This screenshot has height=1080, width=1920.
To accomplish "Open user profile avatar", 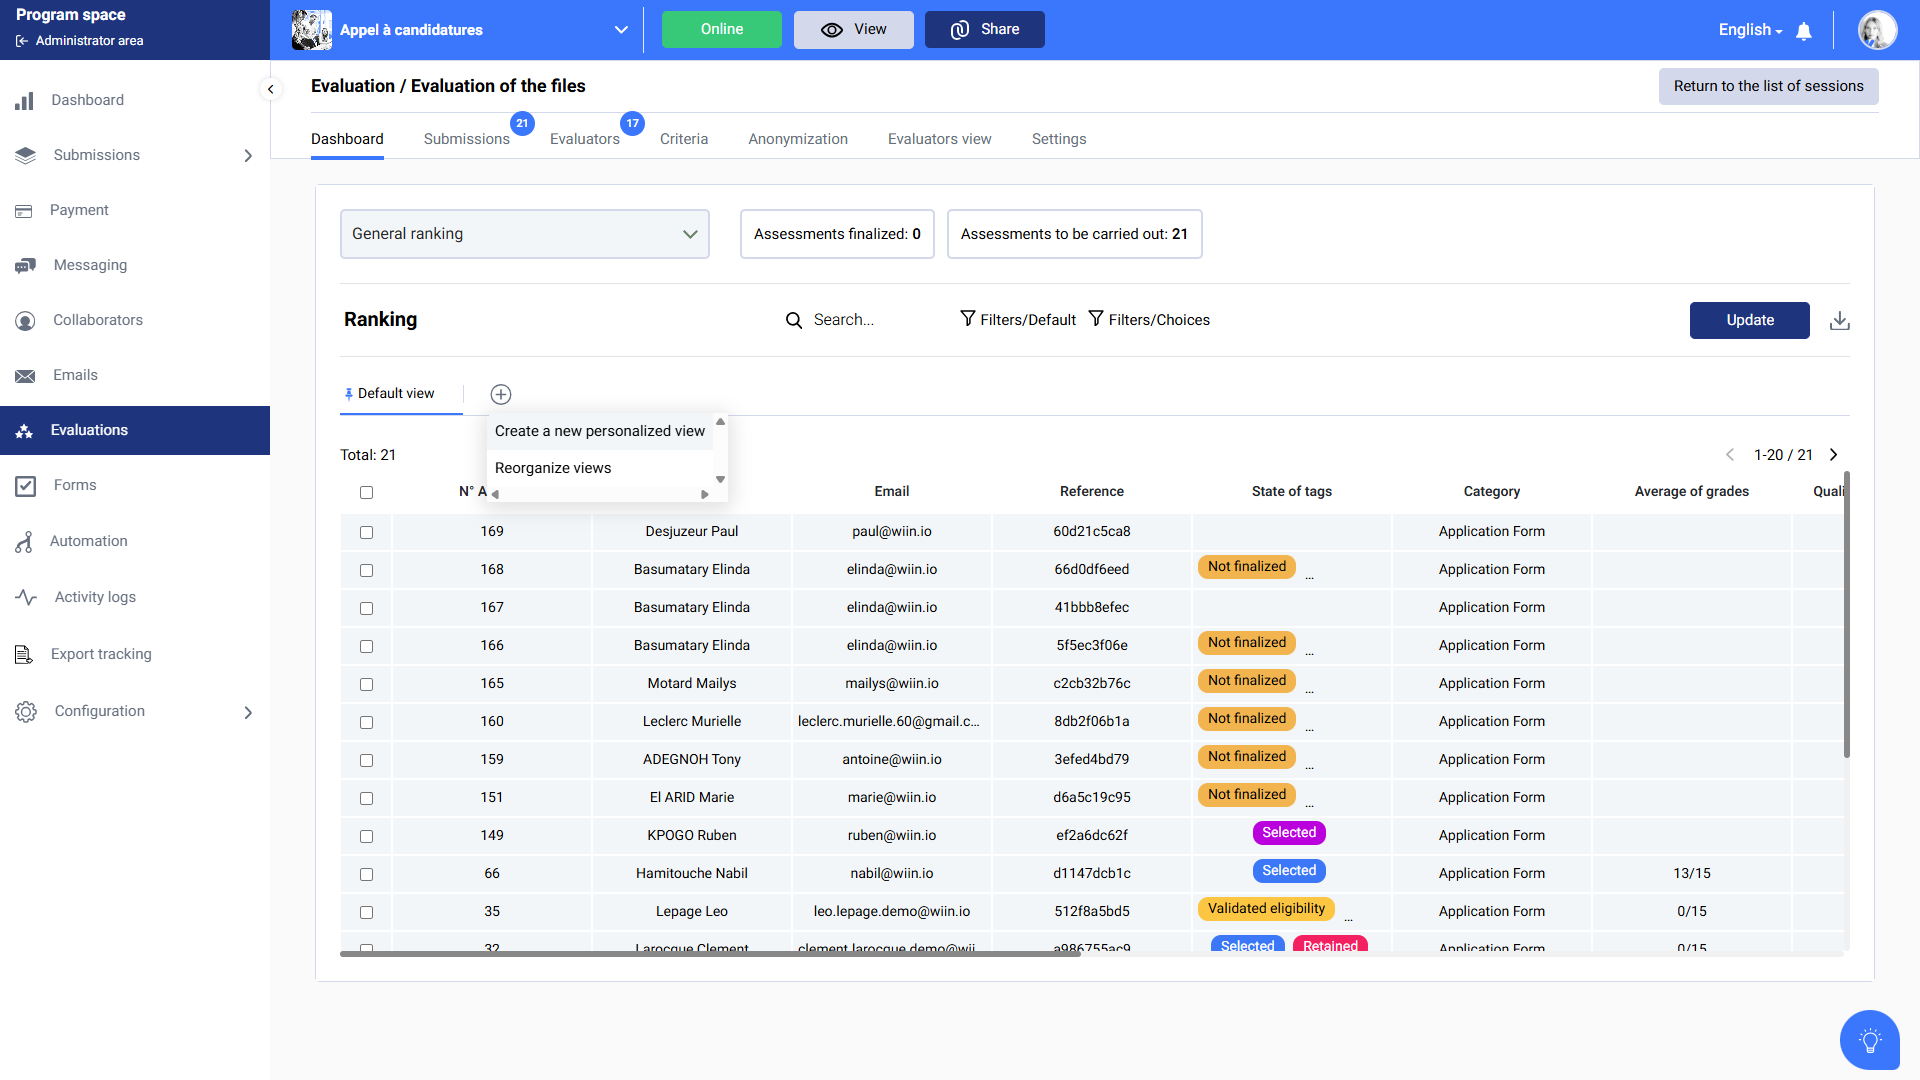I will click(1877, 30).
